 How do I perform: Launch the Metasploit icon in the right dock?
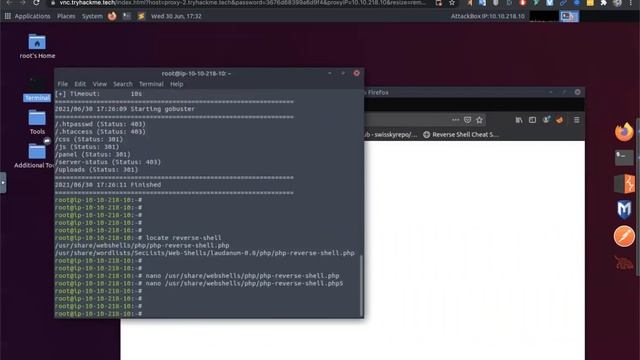tap(624, 209)
